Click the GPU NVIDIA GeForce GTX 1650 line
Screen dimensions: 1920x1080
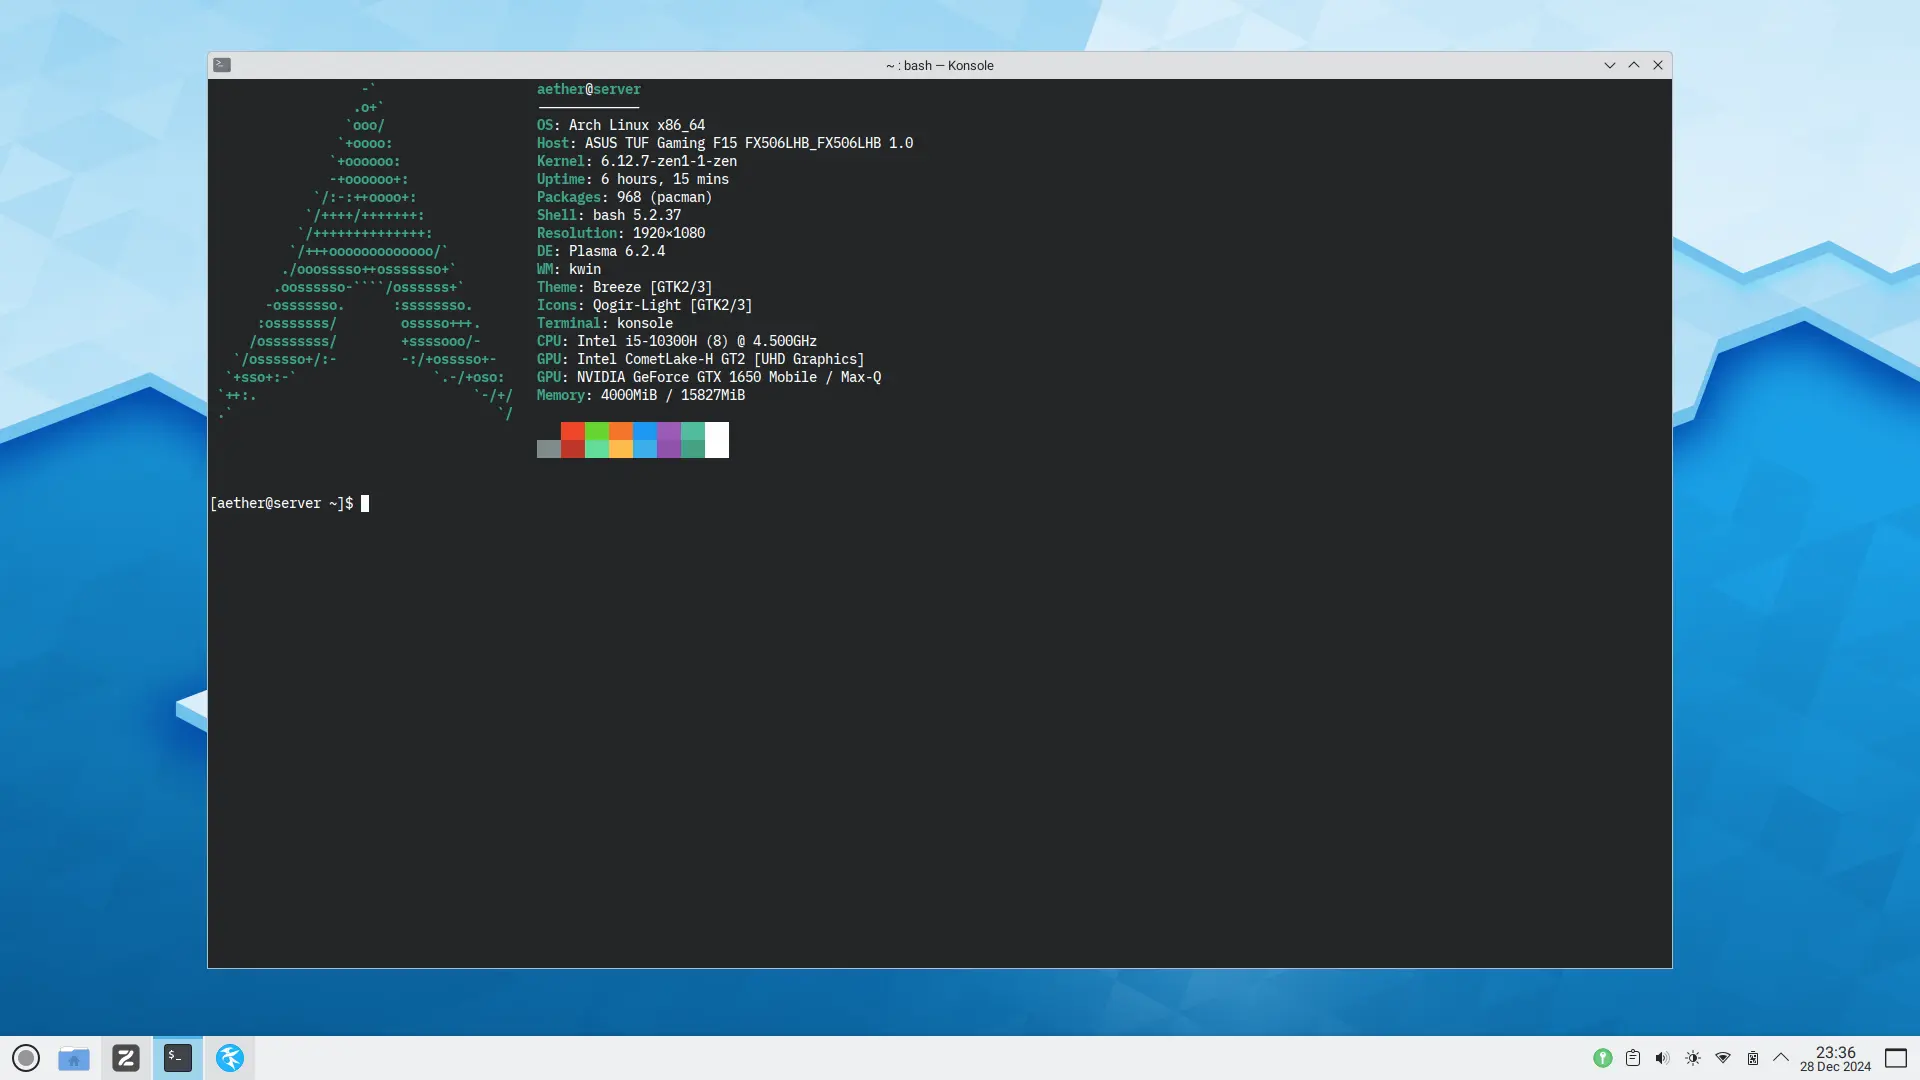click(709, 377)
